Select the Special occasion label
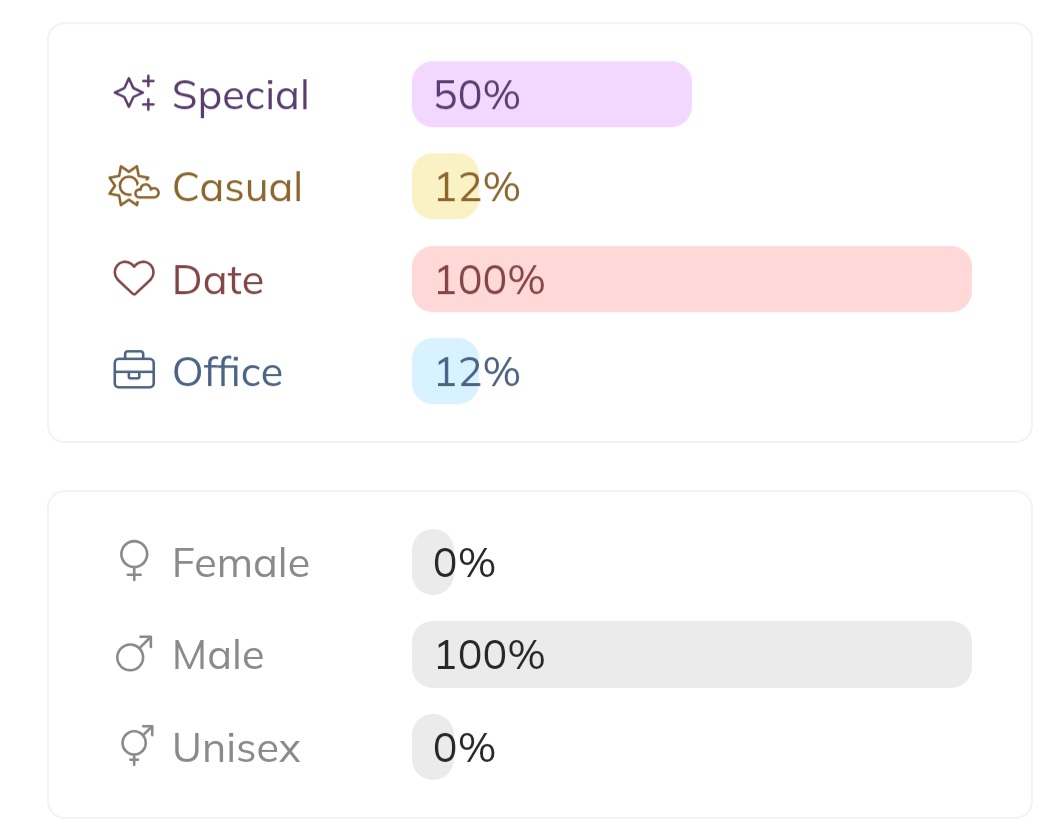This screenshot has width=1051, height=840. coord(241,95)
